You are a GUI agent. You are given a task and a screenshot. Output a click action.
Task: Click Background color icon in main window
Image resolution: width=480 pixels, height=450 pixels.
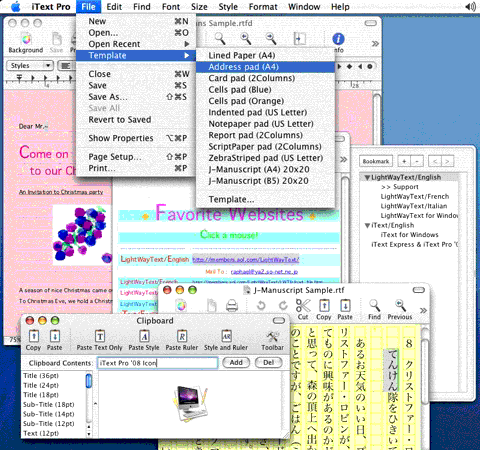point(26,39)
